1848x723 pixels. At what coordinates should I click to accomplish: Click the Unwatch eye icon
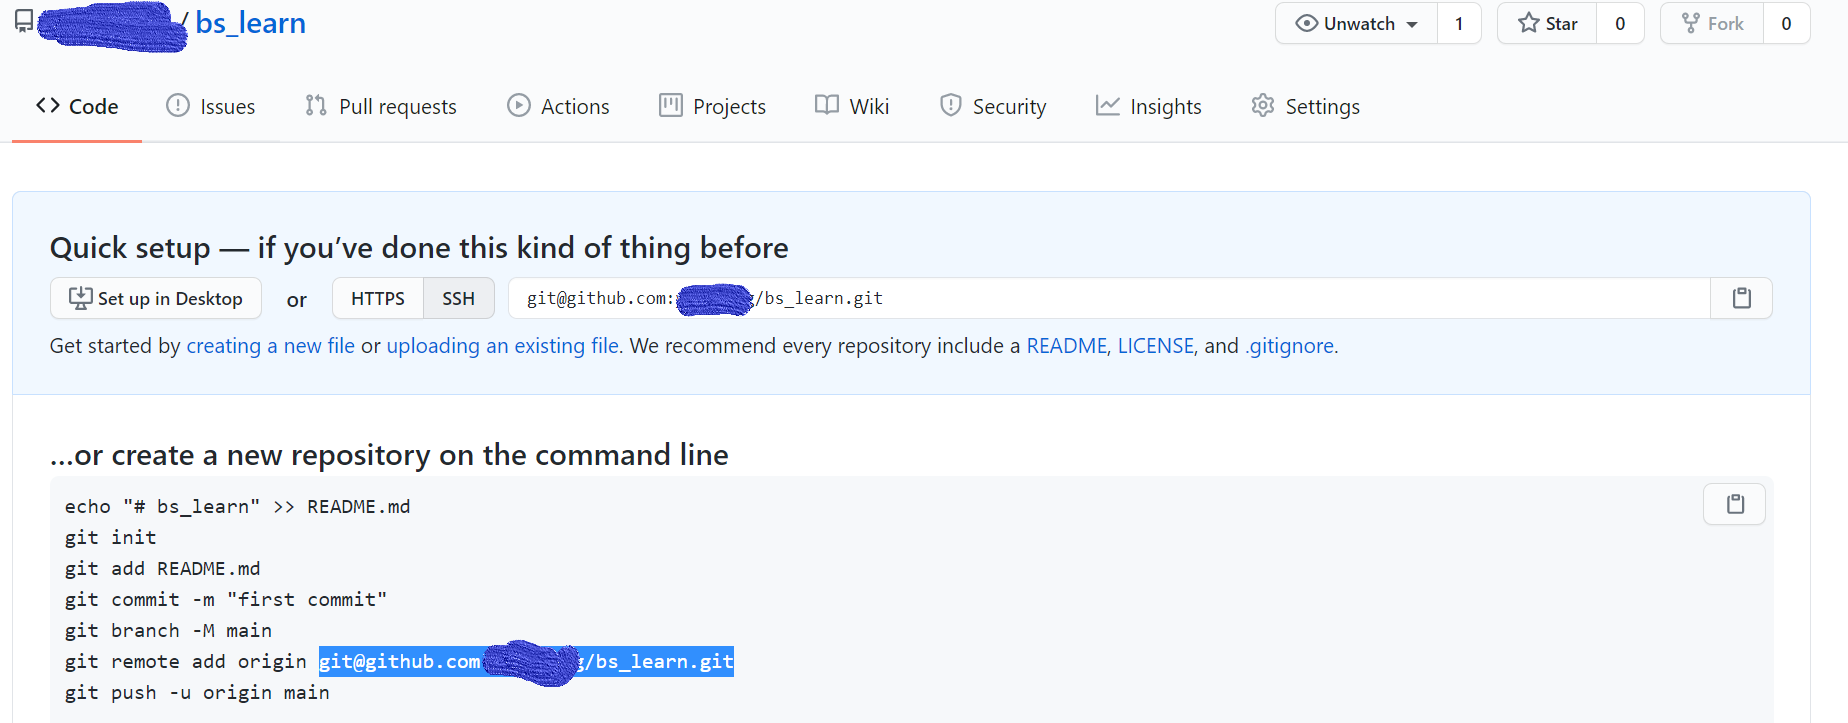[x=1306, y=23]
